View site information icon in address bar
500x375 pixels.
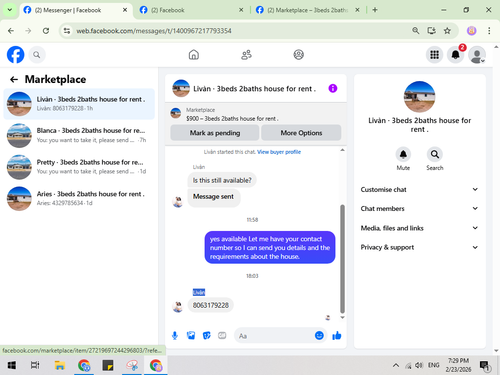pyautogui.click(x=67, y=31)
